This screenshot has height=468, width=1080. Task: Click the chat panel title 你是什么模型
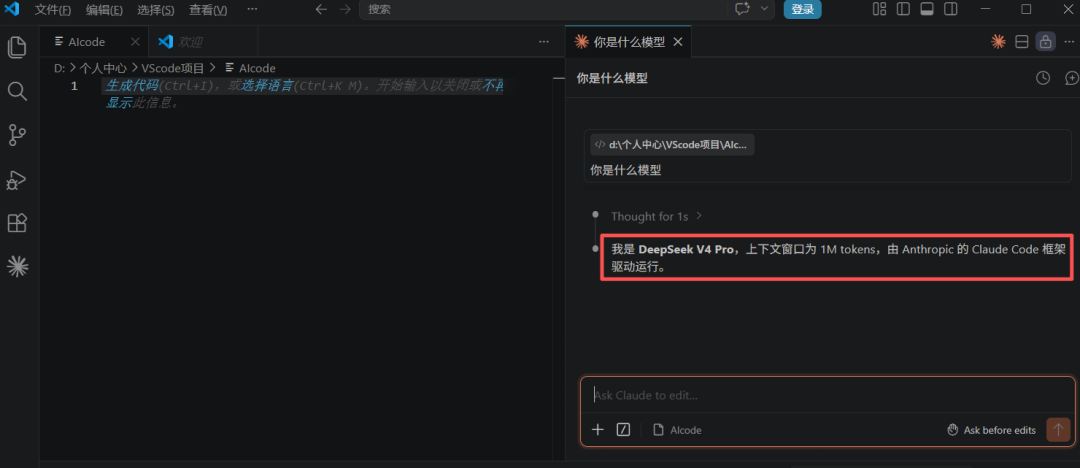612,79
